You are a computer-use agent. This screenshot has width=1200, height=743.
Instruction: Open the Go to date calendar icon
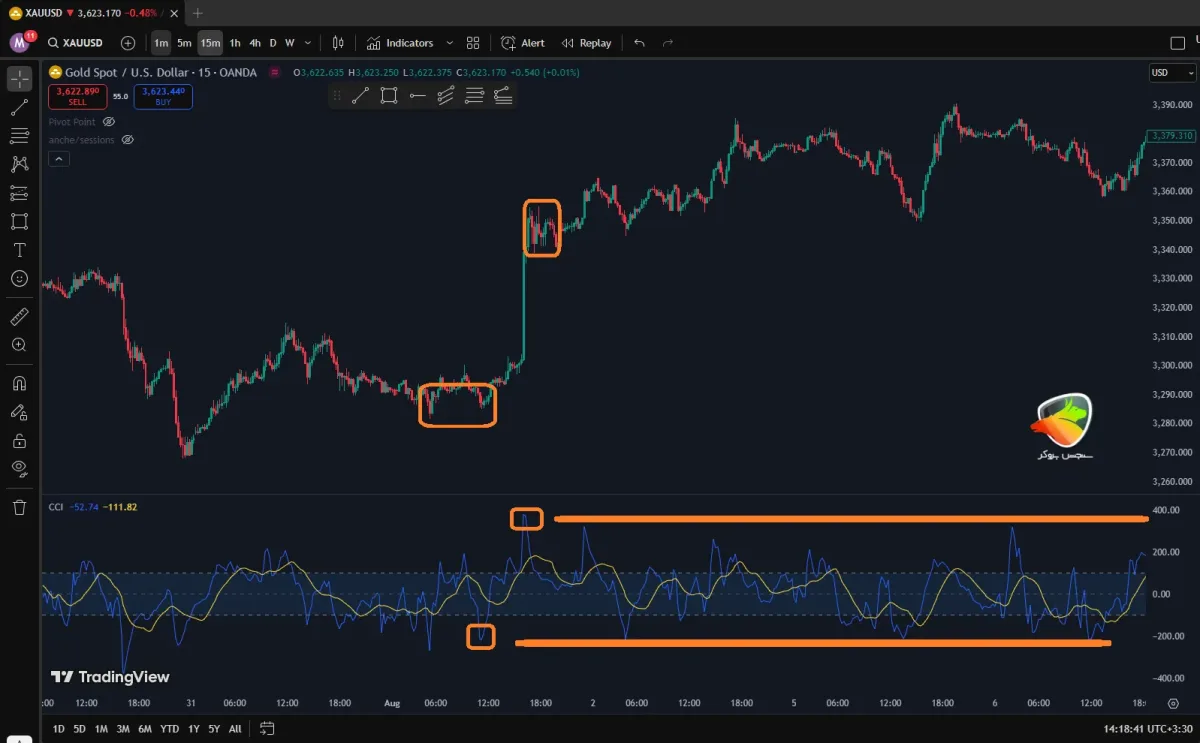point(267,729)
